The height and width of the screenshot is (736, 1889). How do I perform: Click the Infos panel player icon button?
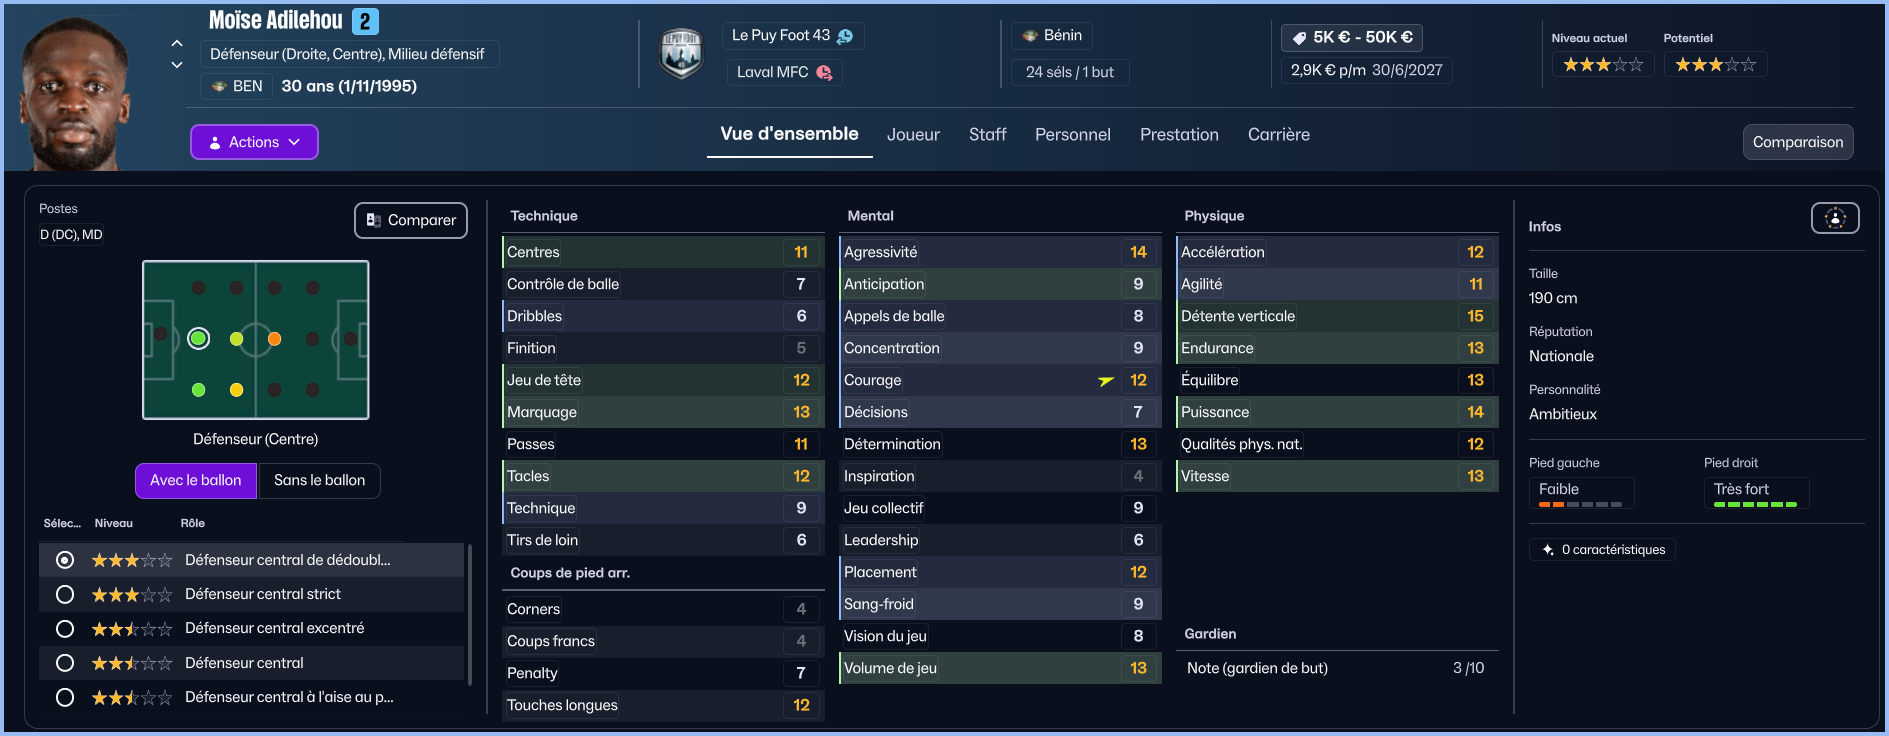click(x=1835, y=218)
